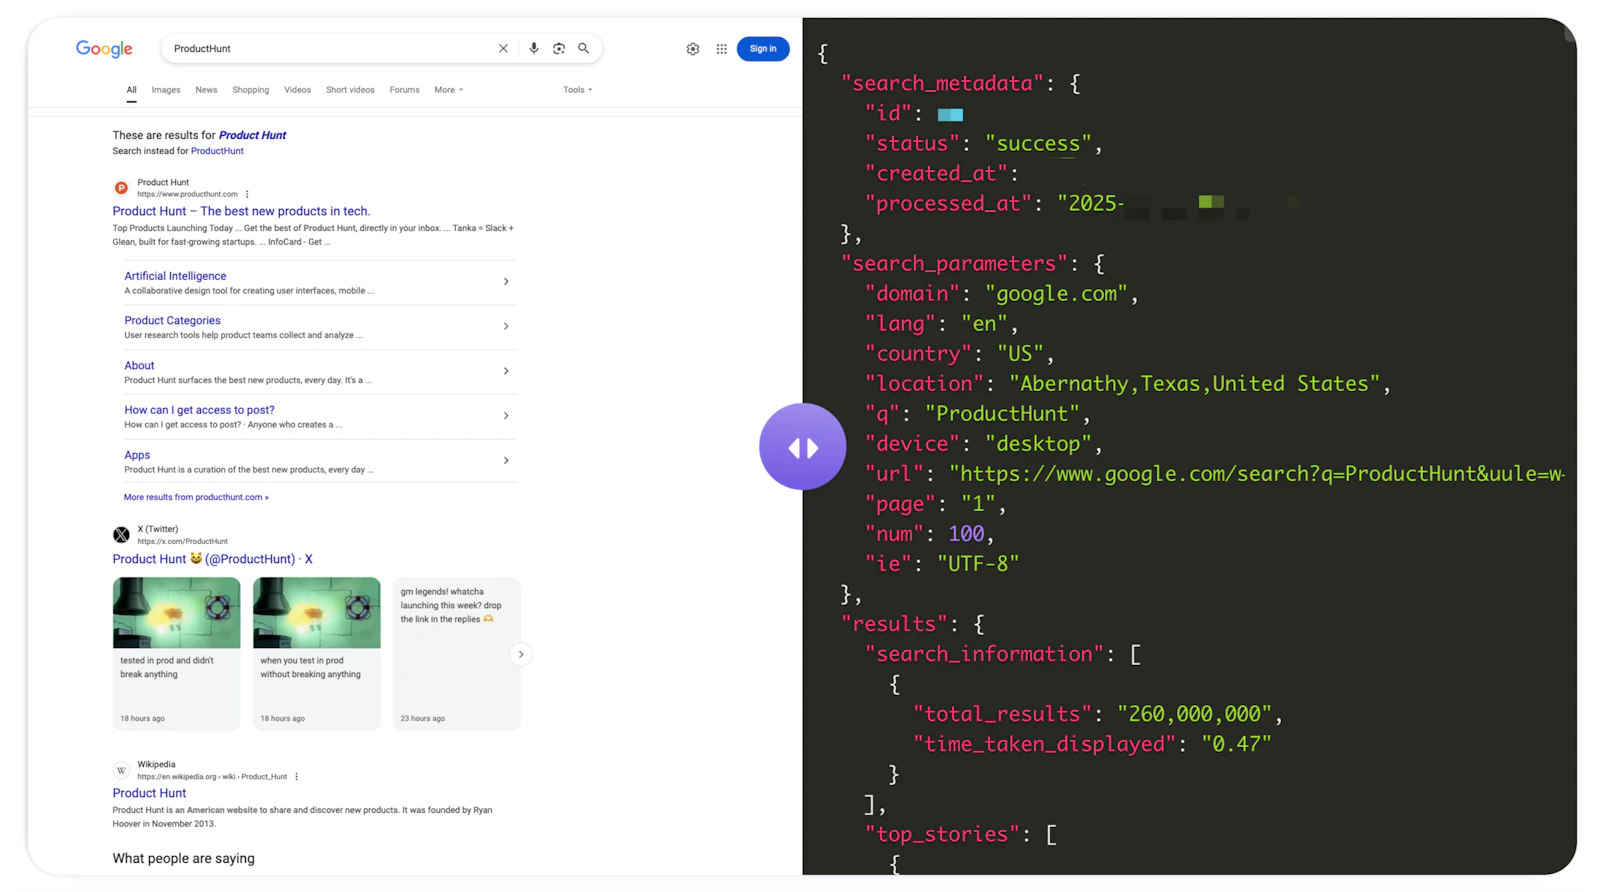Click the "top_stories" key in JSON

click(x=941, y=833)
